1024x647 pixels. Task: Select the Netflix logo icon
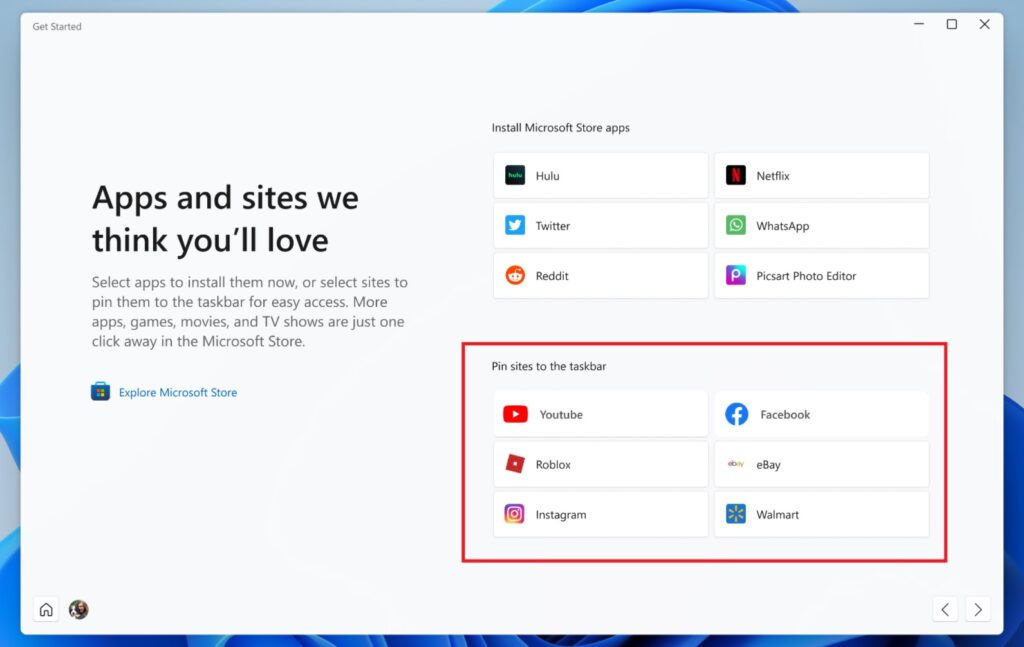[x=736, y=176]
